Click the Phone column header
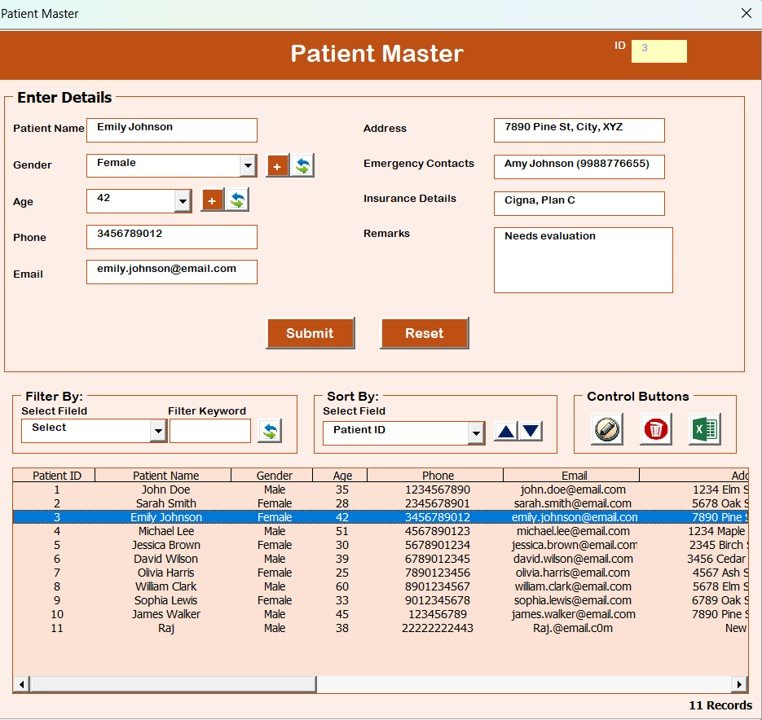 point(435,475)
